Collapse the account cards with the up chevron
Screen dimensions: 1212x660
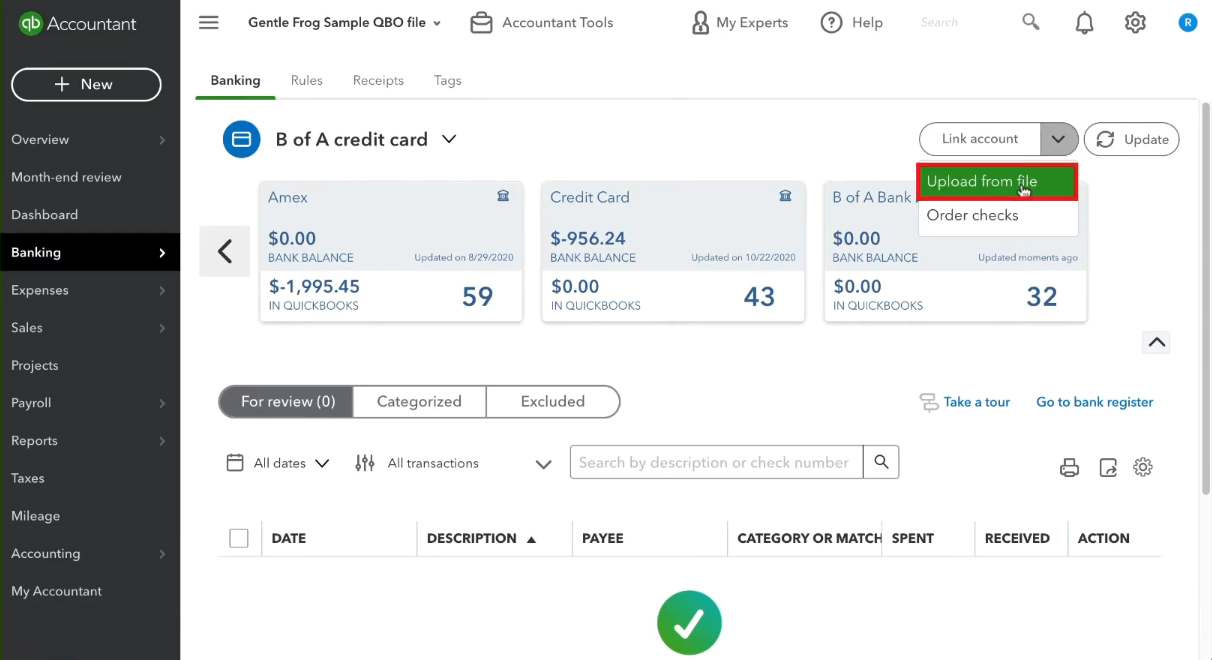click(1156, 342)
